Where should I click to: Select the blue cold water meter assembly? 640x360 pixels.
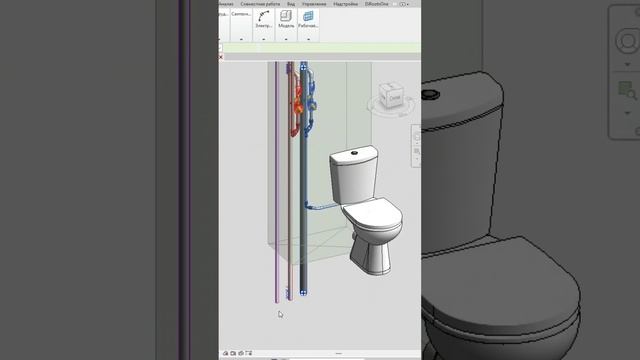(x=311, y=104)
